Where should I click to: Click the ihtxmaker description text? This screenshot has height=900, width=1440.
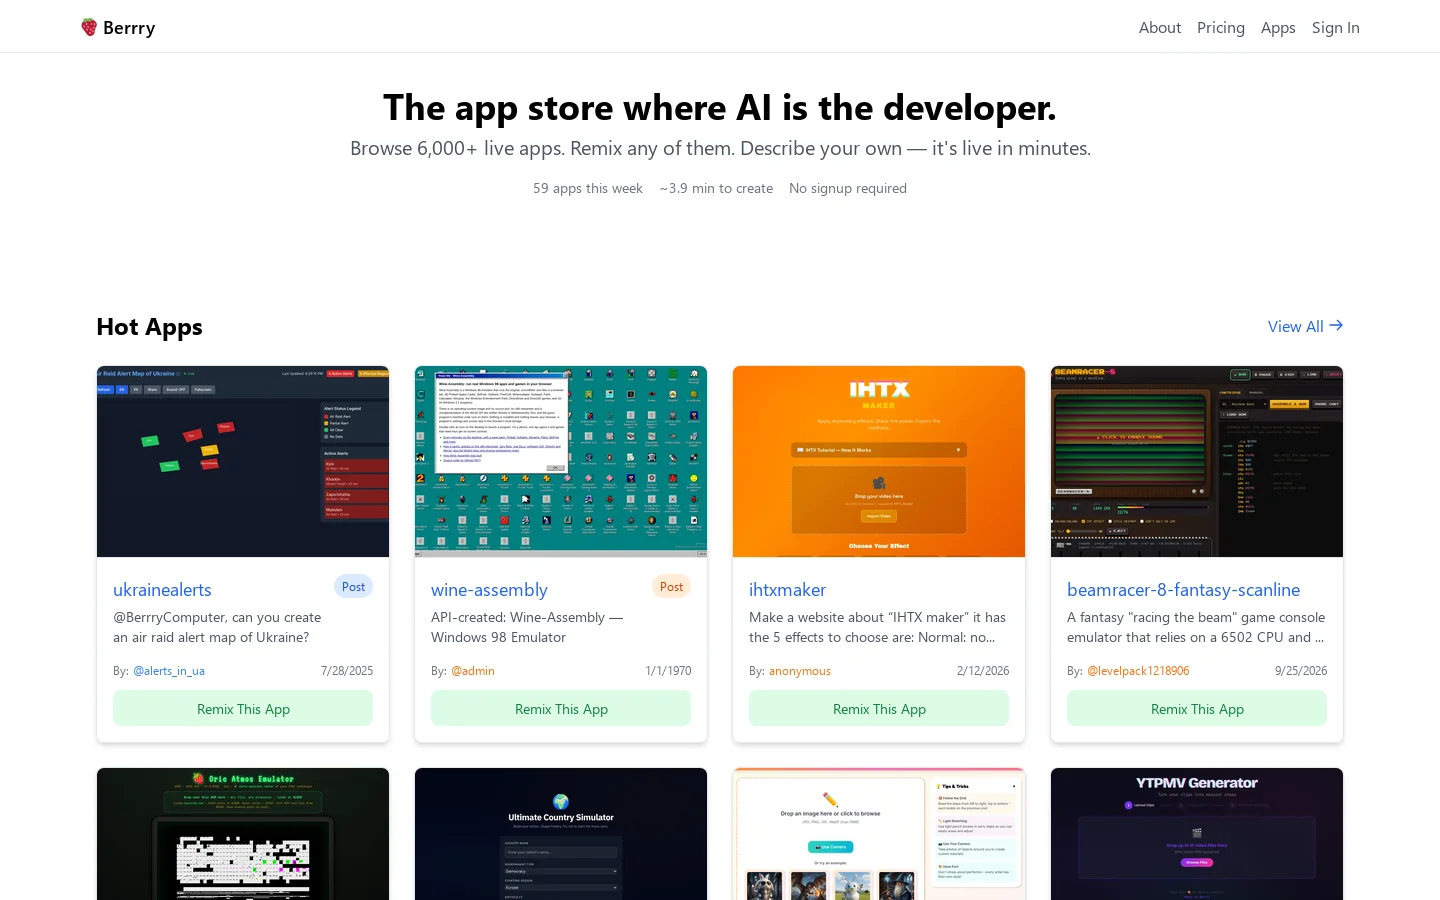tap(877, 627)
